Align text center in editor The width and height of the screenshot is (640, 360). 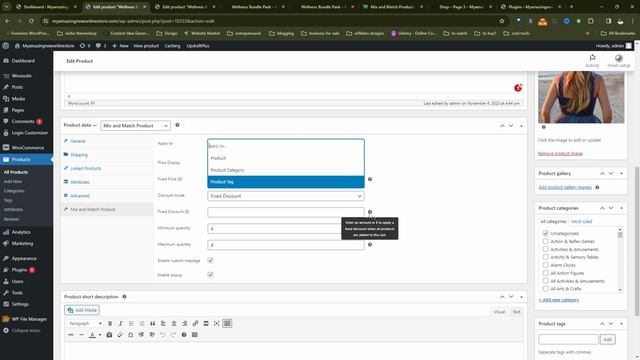tap(174, 323)
